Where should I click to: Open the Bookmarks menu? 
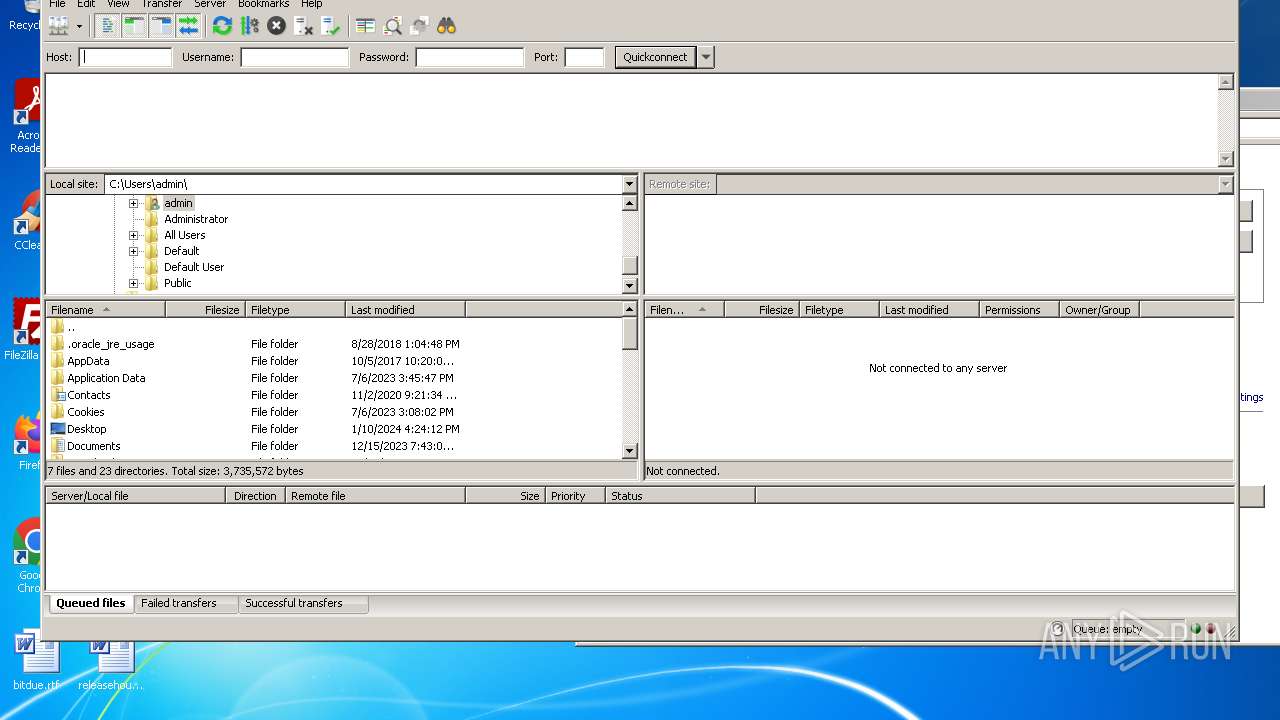(x=263, y=4)
